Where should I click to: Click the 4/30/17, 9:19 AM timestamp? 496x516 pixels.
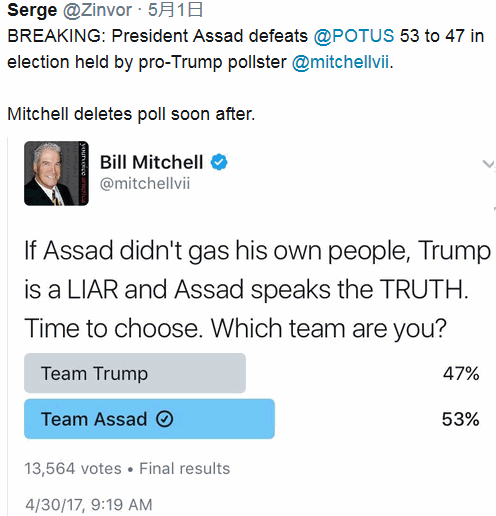pos(89,505)
